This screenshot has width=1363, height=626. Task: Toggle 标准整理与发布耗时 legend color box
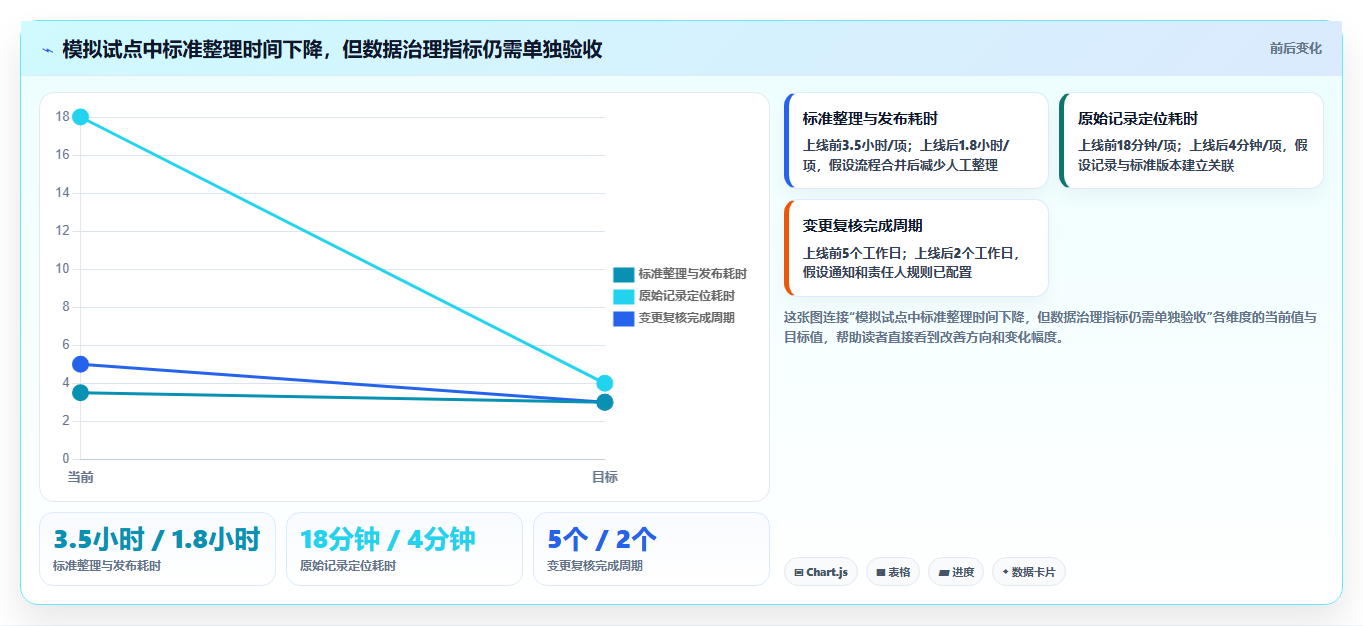coord(624,274)
